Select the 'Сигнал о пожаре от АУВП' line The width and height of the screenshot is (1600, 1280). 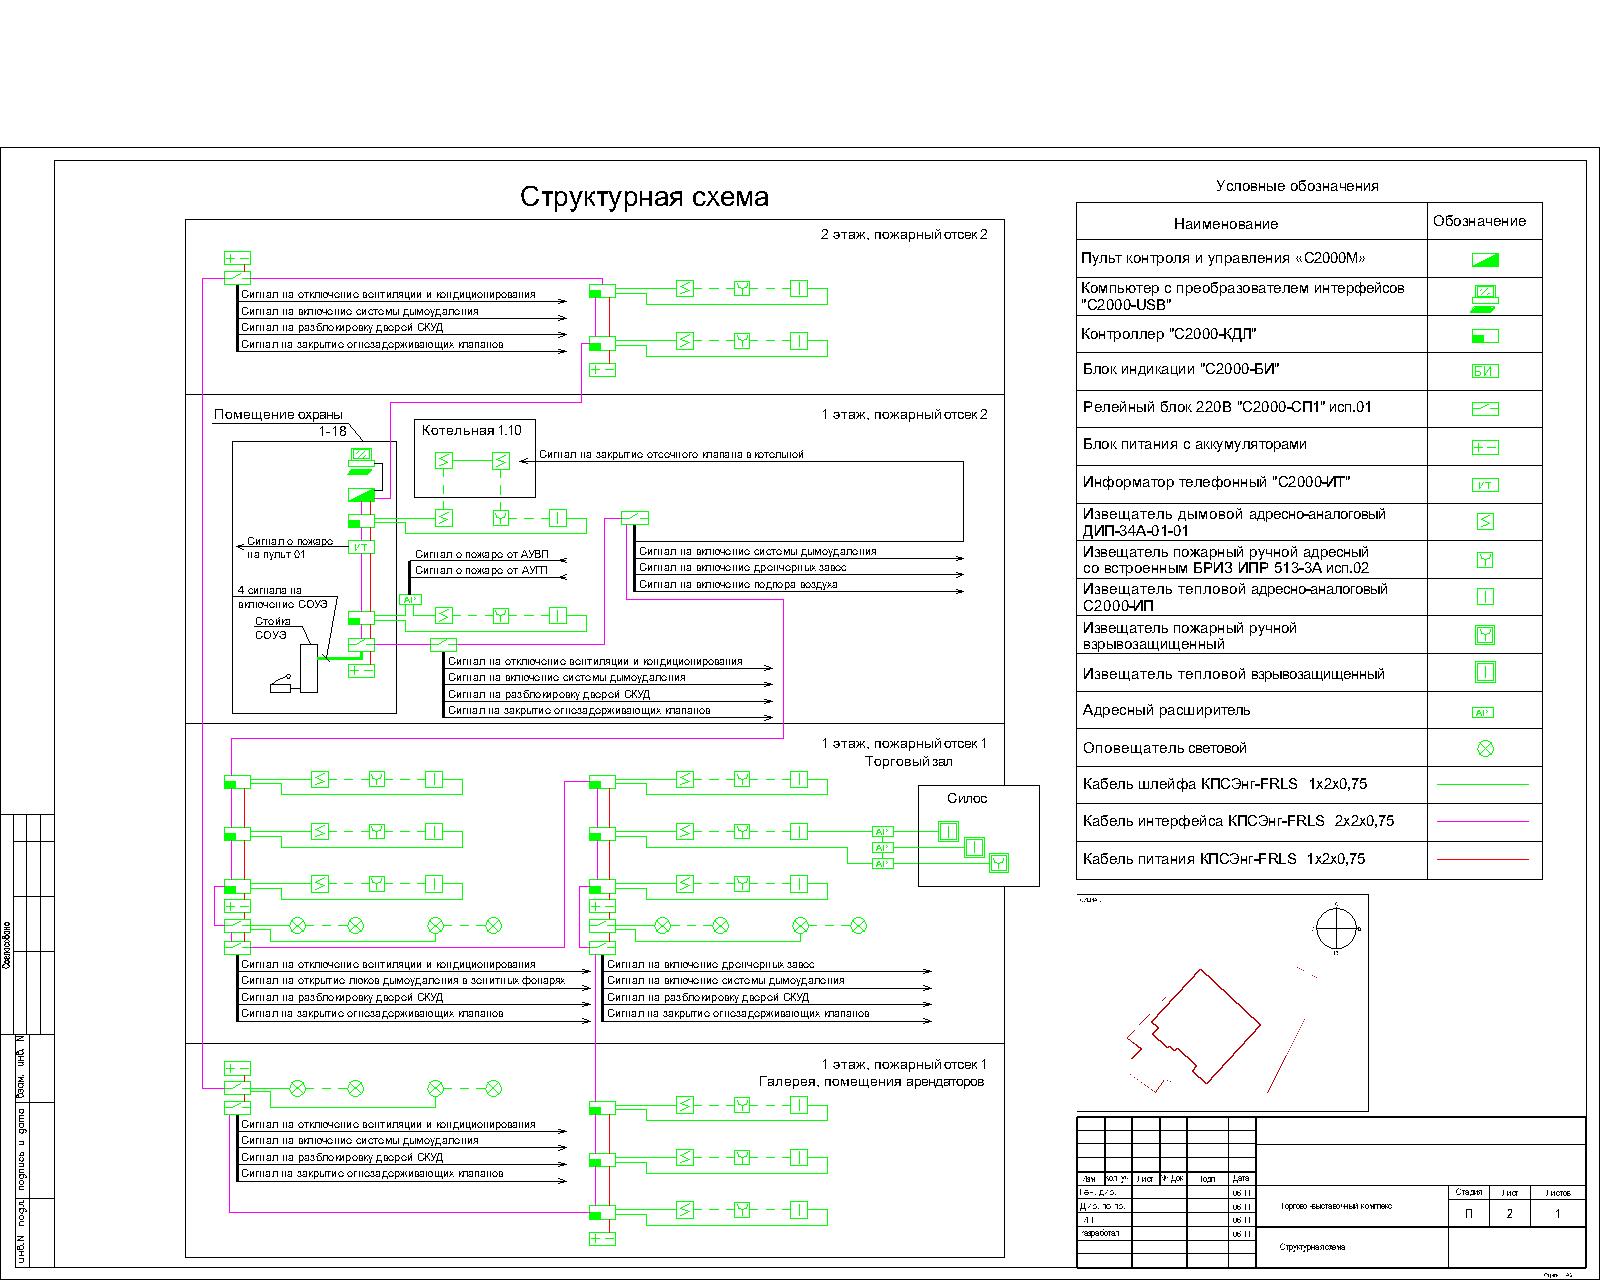(x=482, y=554)
